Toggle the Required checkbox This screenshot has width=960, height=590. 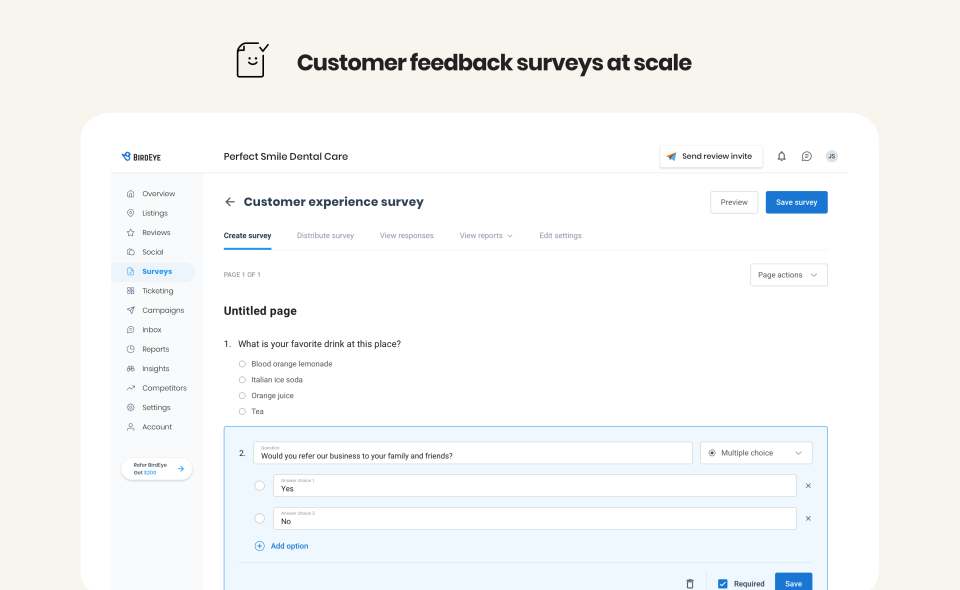tap(723, 584)
